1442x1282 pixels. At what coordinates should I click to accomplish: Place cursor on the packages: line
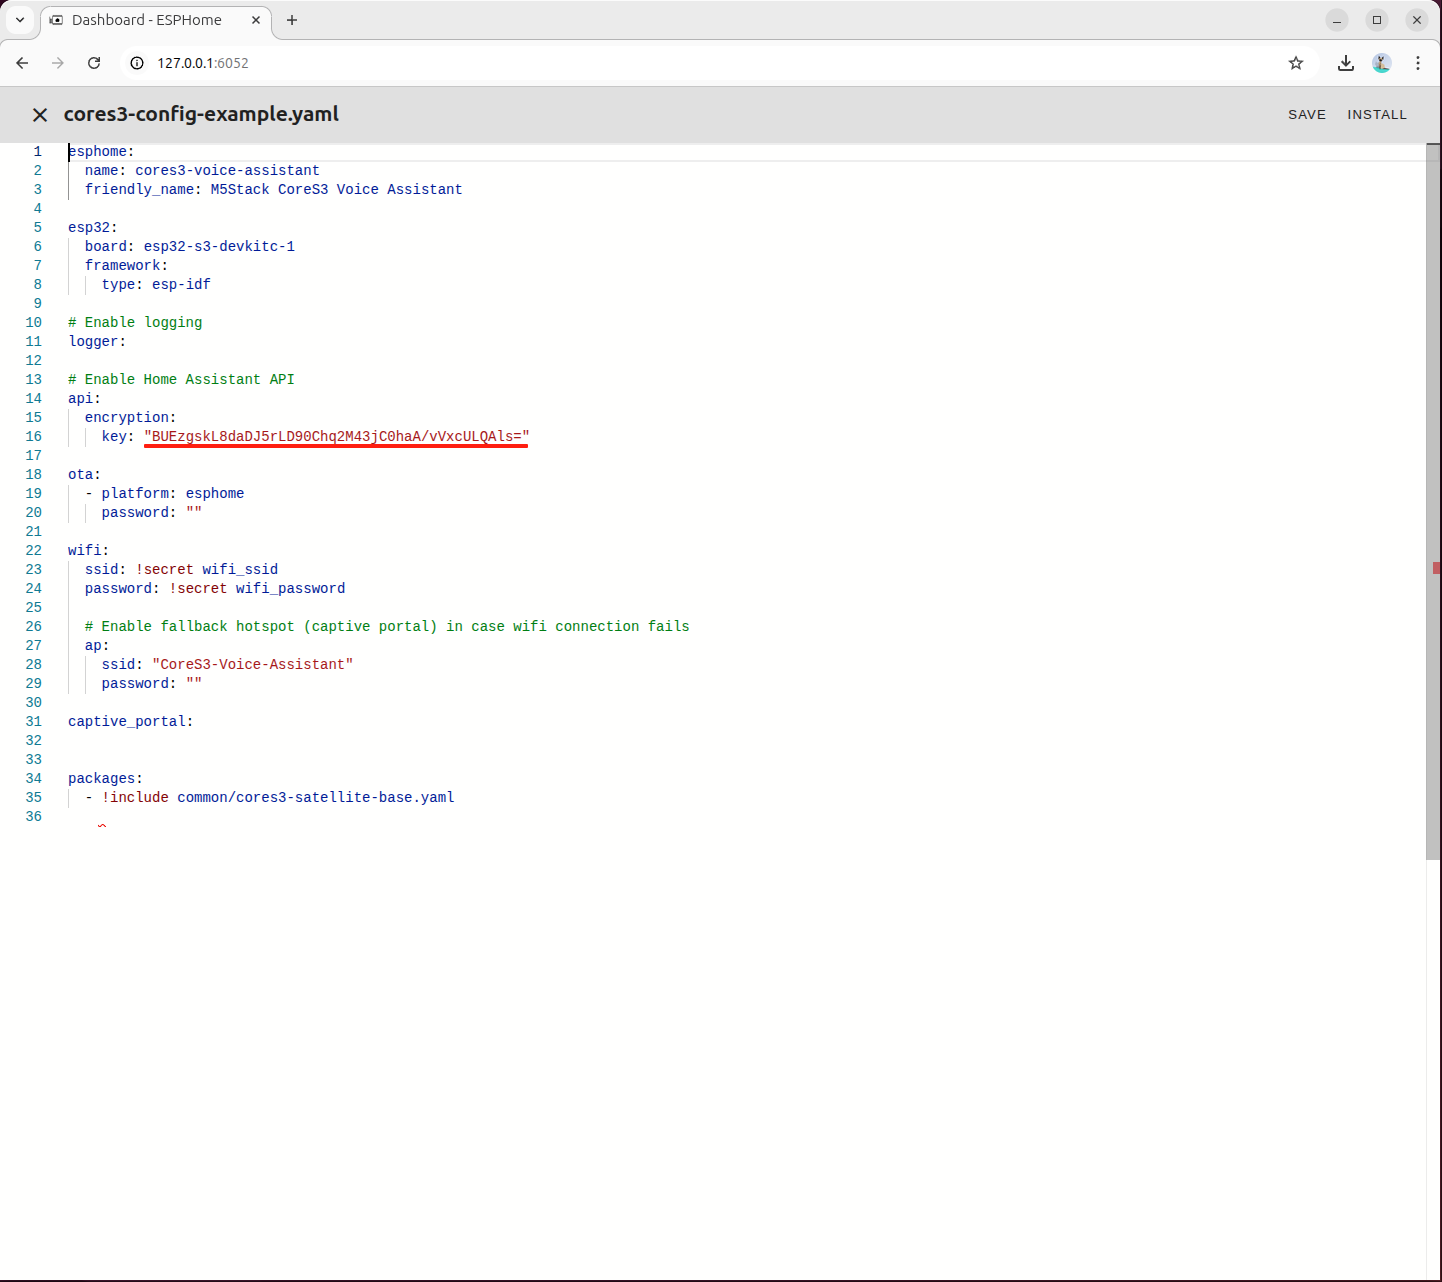(x=105, y=779)
